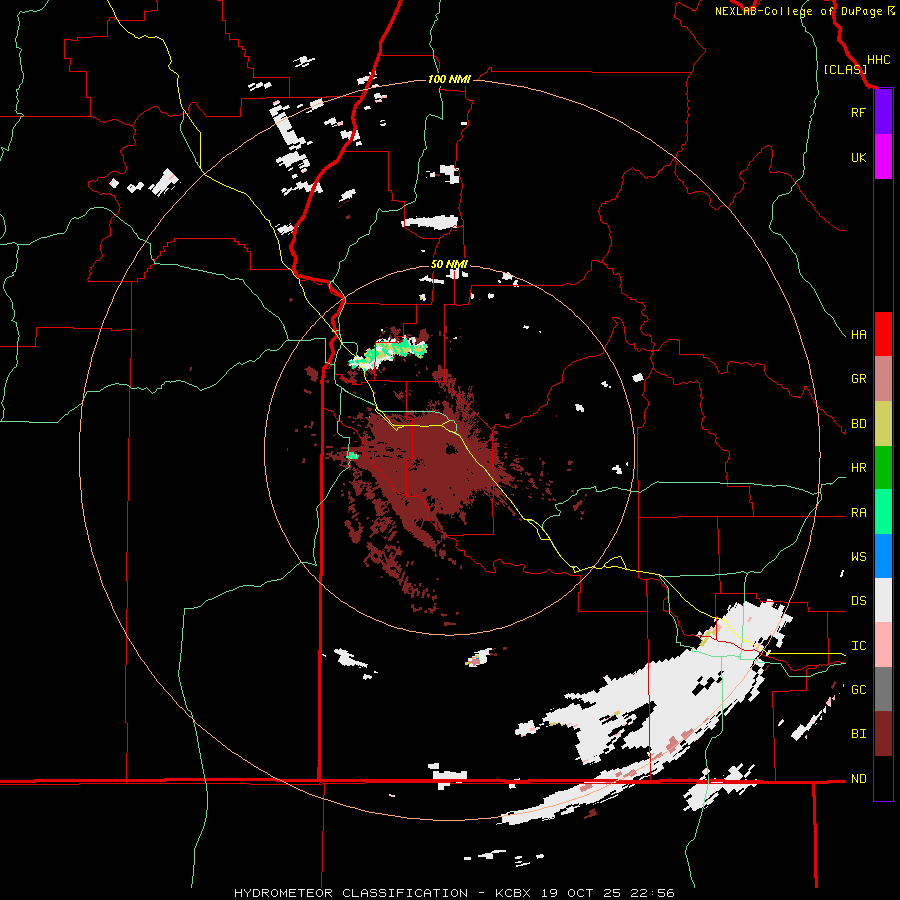Click the UK legend label
Image resolution: width=900 pixels, height=900 pixels.
[858, 157]
